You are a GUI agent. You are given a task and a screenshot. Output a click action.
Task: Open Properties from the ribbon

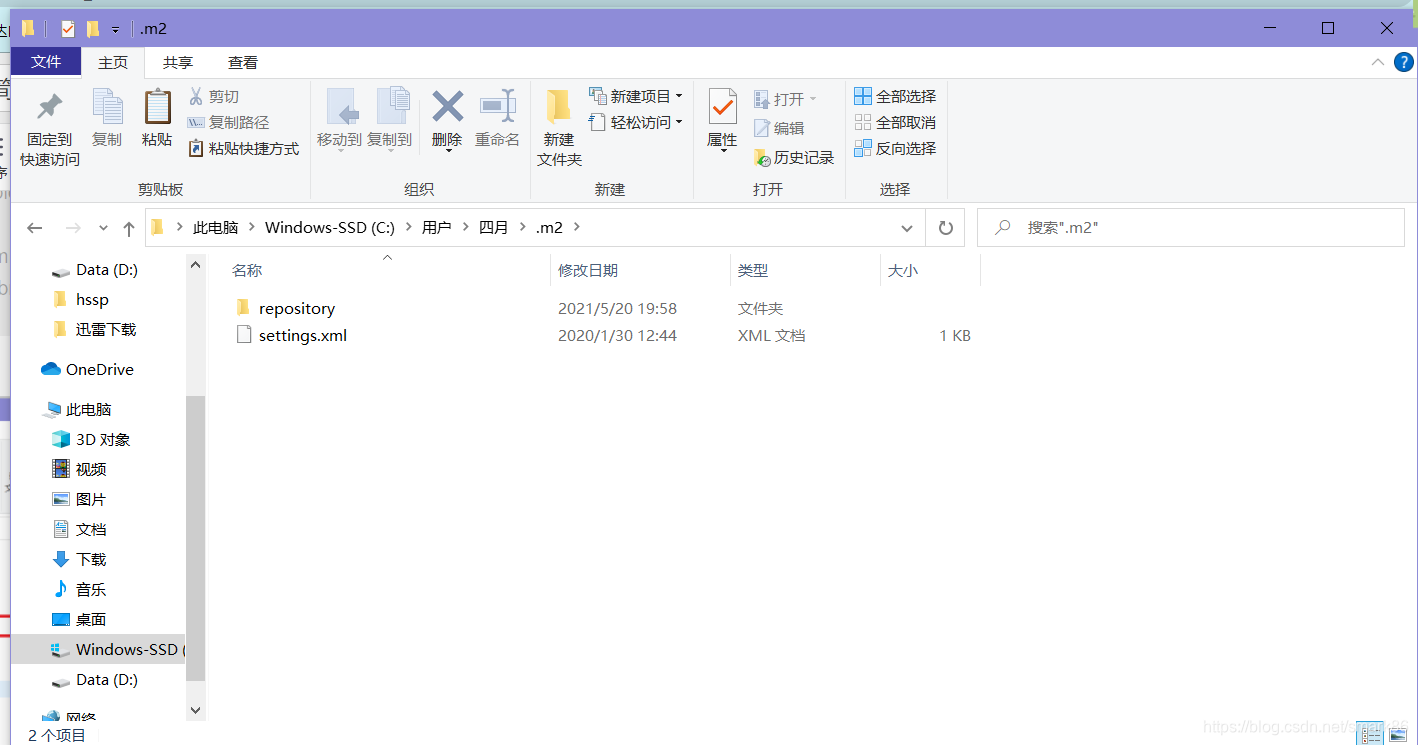coord(722,119)
